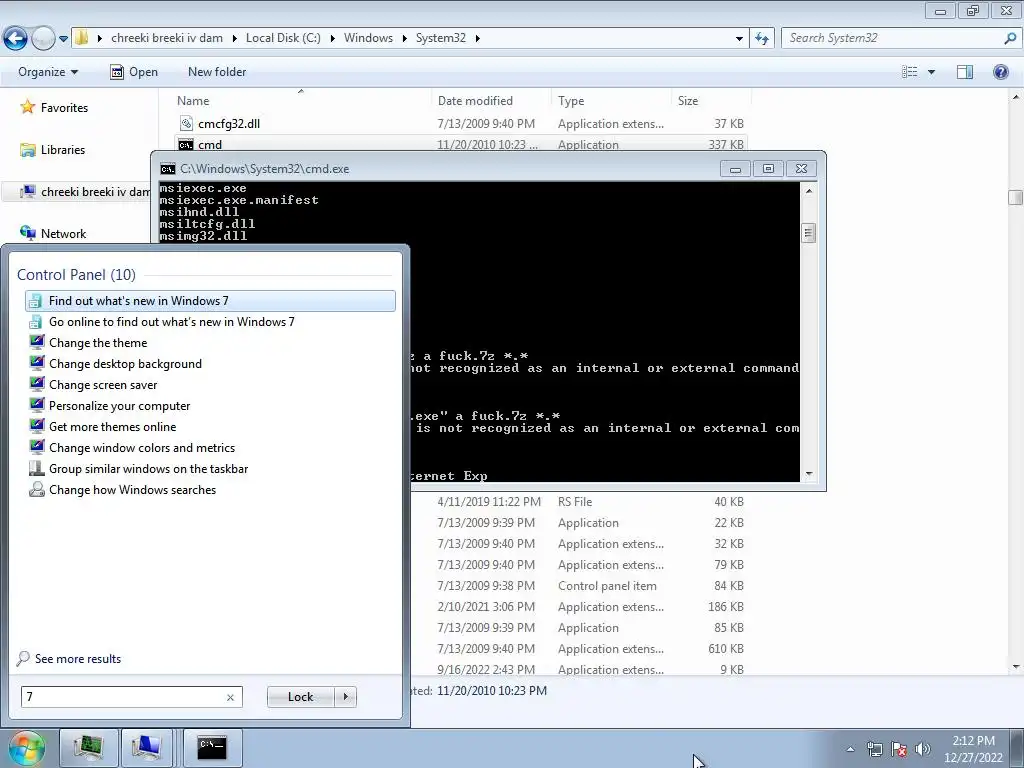1024x768 pixels.
Task: Open Find out what's new in Windows 7
Action: click(x=210, y=300)
